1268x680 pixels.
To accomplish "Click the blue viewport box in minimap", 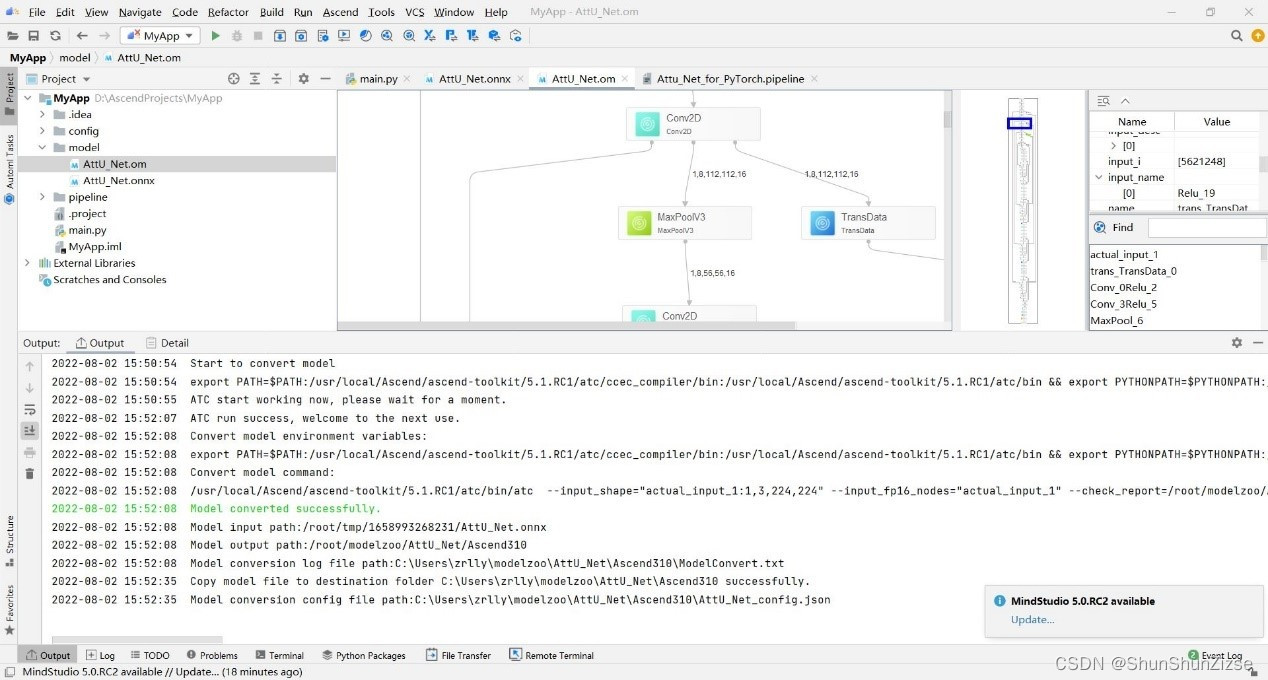I will (1019, 123).
